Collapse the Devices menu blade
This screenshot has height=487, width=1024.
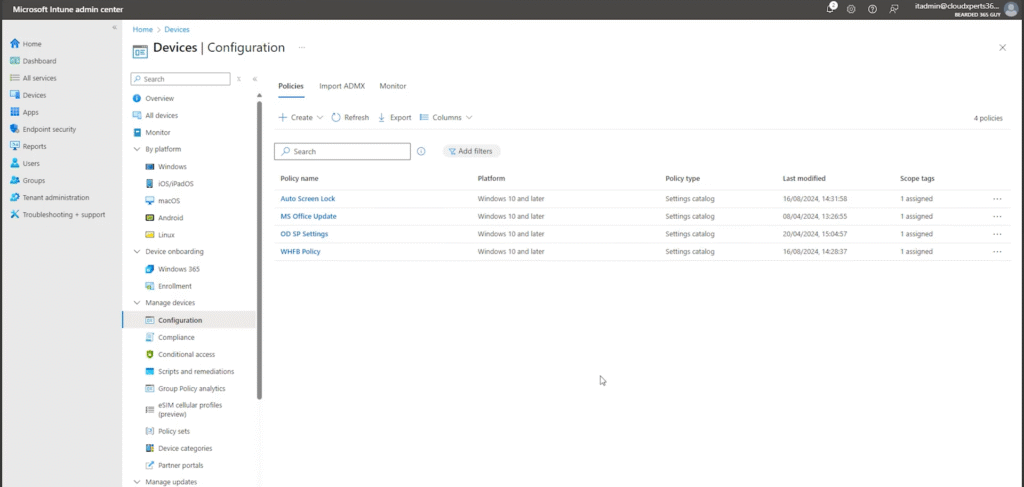[255, 79]
